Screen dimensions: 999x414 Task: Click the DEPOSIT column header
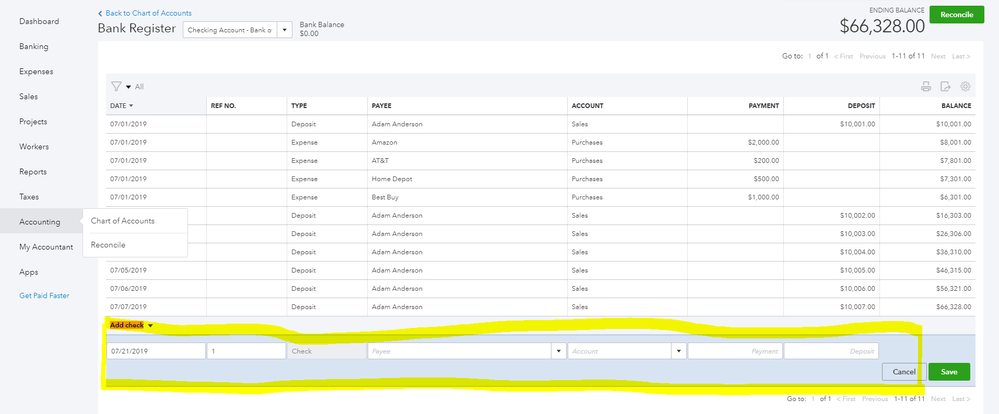861,106
